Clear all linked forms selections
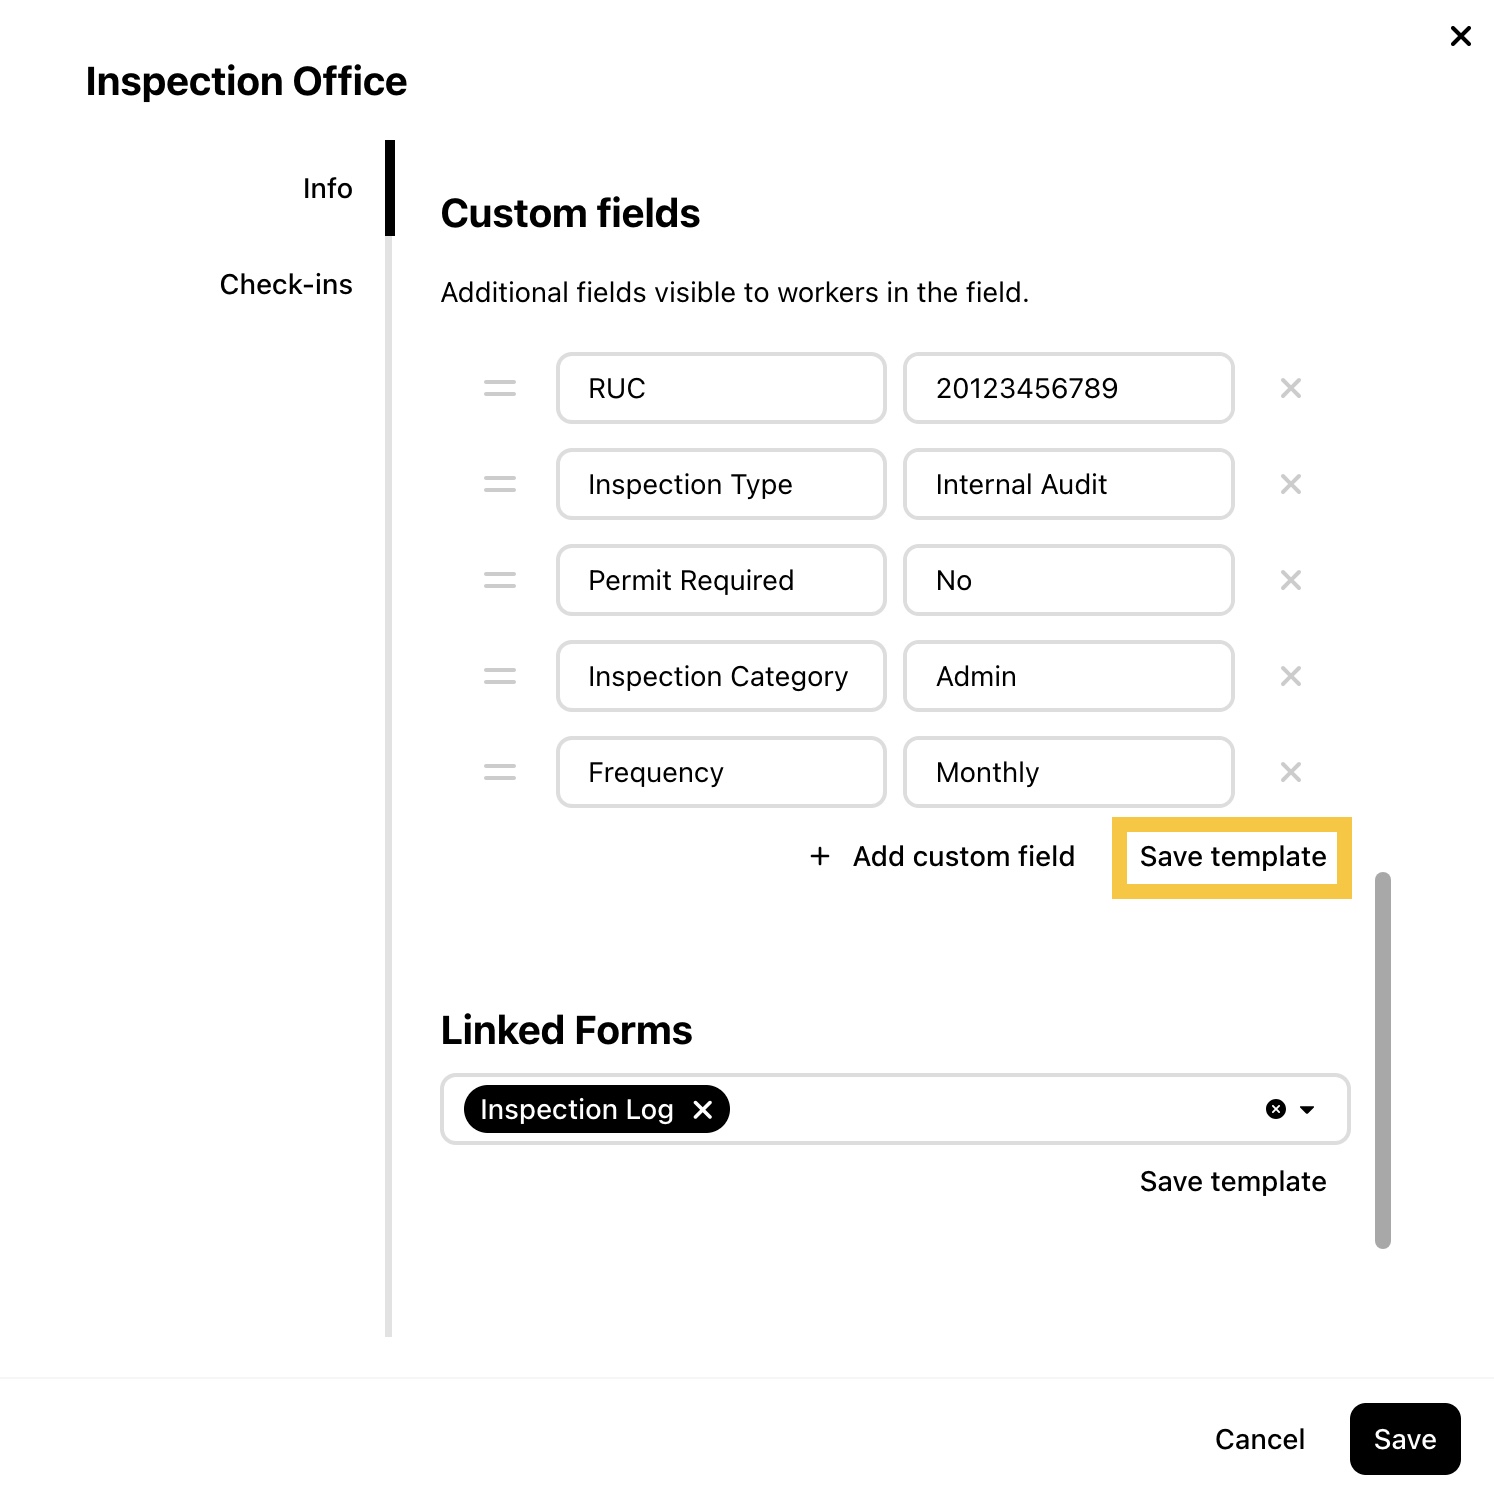The image size is (1494, 1488). [1275, 1109]
